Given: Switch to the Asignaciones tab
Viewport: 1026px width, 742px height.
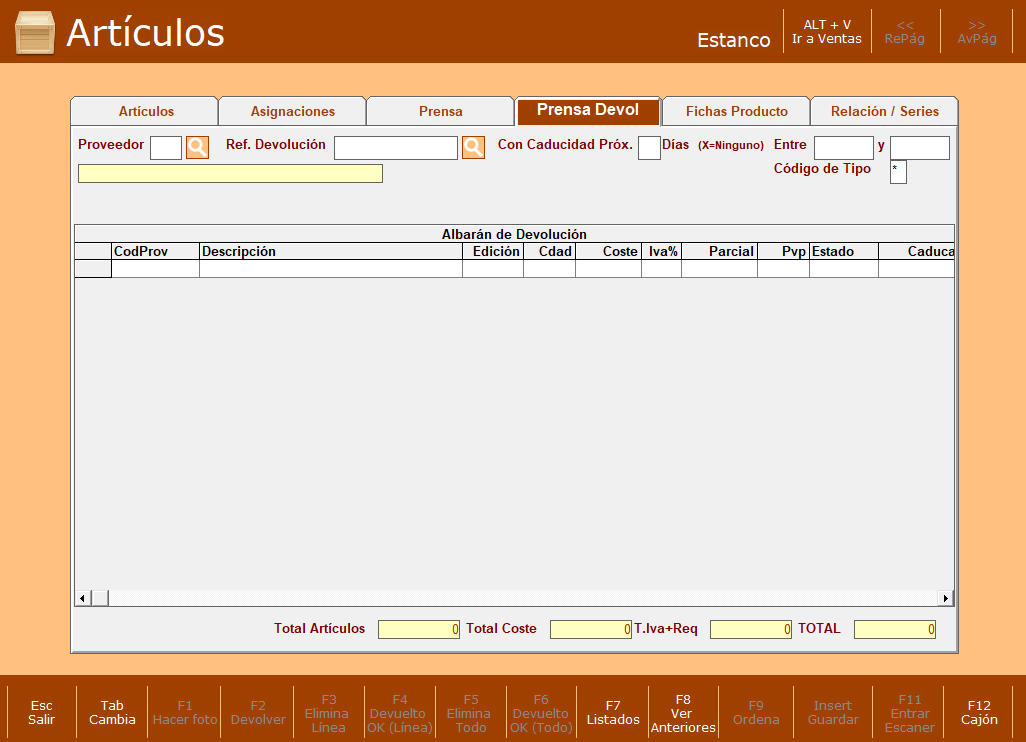Looking at the screenshot, I should 292,111.
